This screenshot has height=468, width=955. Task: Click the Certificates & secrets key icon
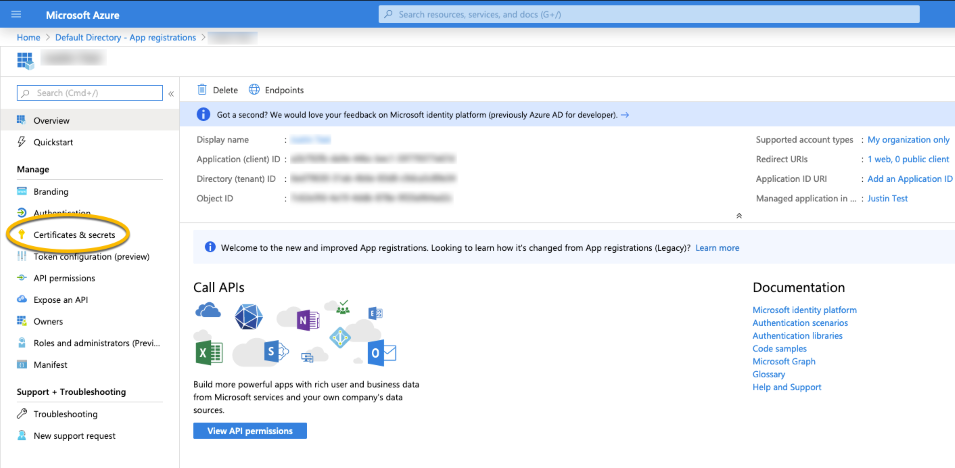coord(21,235)
